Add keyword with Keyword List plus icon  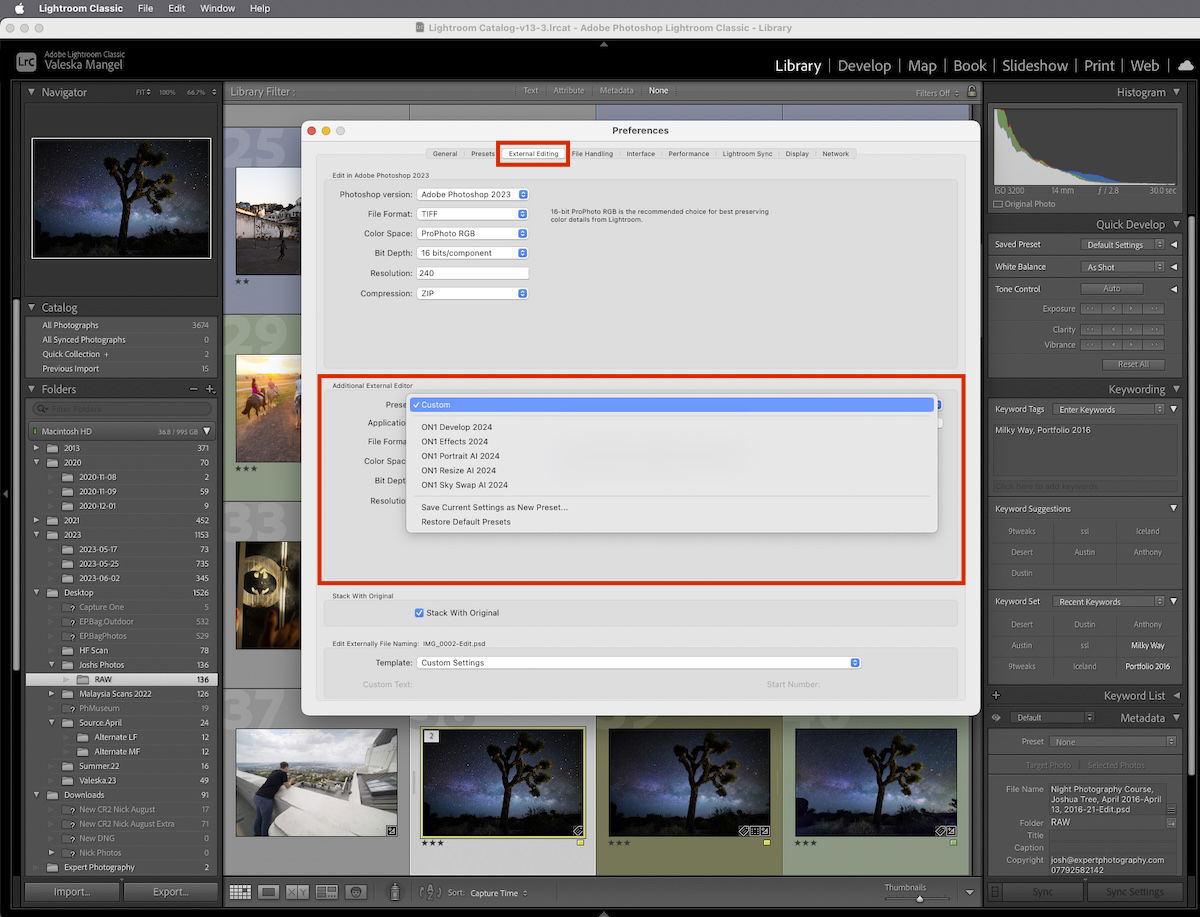point(996,695)
